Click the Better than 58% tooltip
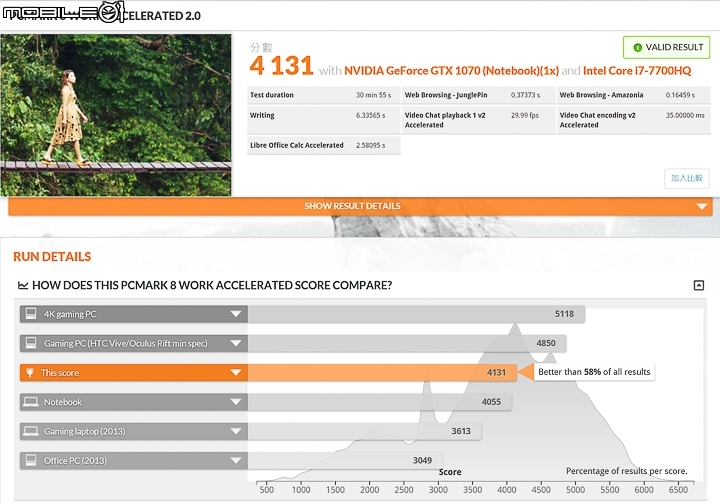Image resolution: width=720 pixels, height=504 pixels. tap(594, 372)
